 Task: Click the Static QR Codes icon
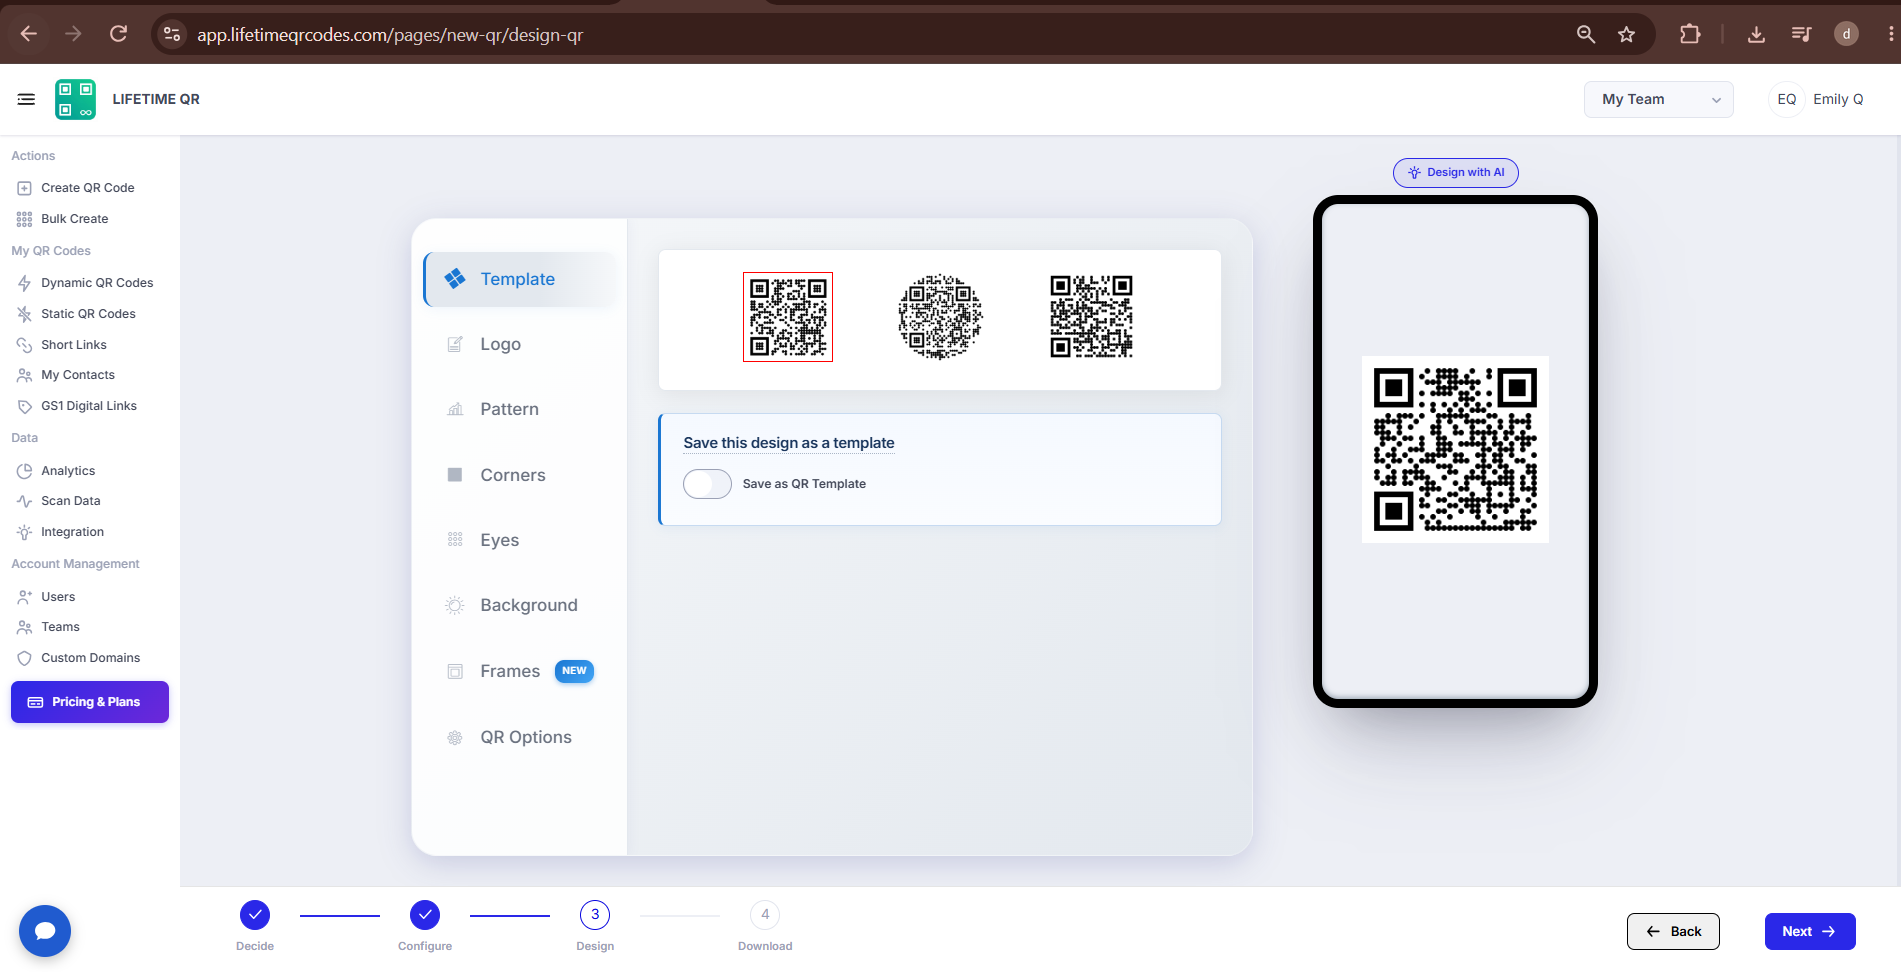click(24, 314)
